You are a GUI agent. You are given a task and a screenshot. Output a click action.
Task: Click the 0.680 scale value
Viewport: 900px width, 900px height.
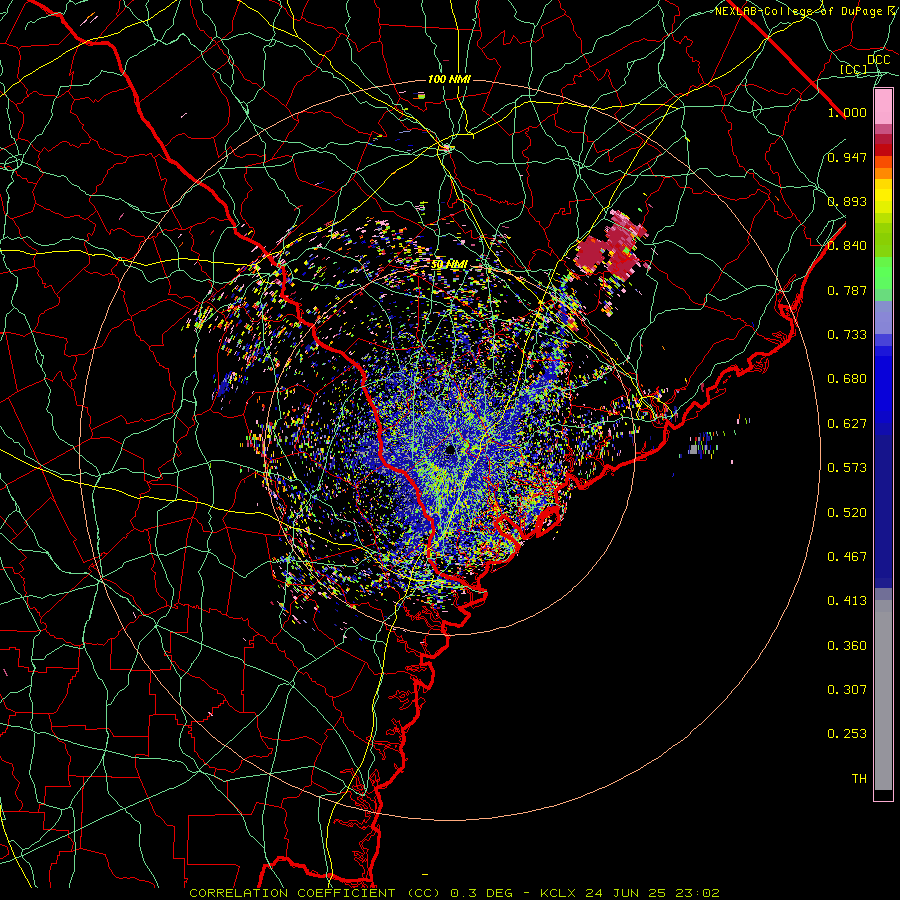point(847,379)
